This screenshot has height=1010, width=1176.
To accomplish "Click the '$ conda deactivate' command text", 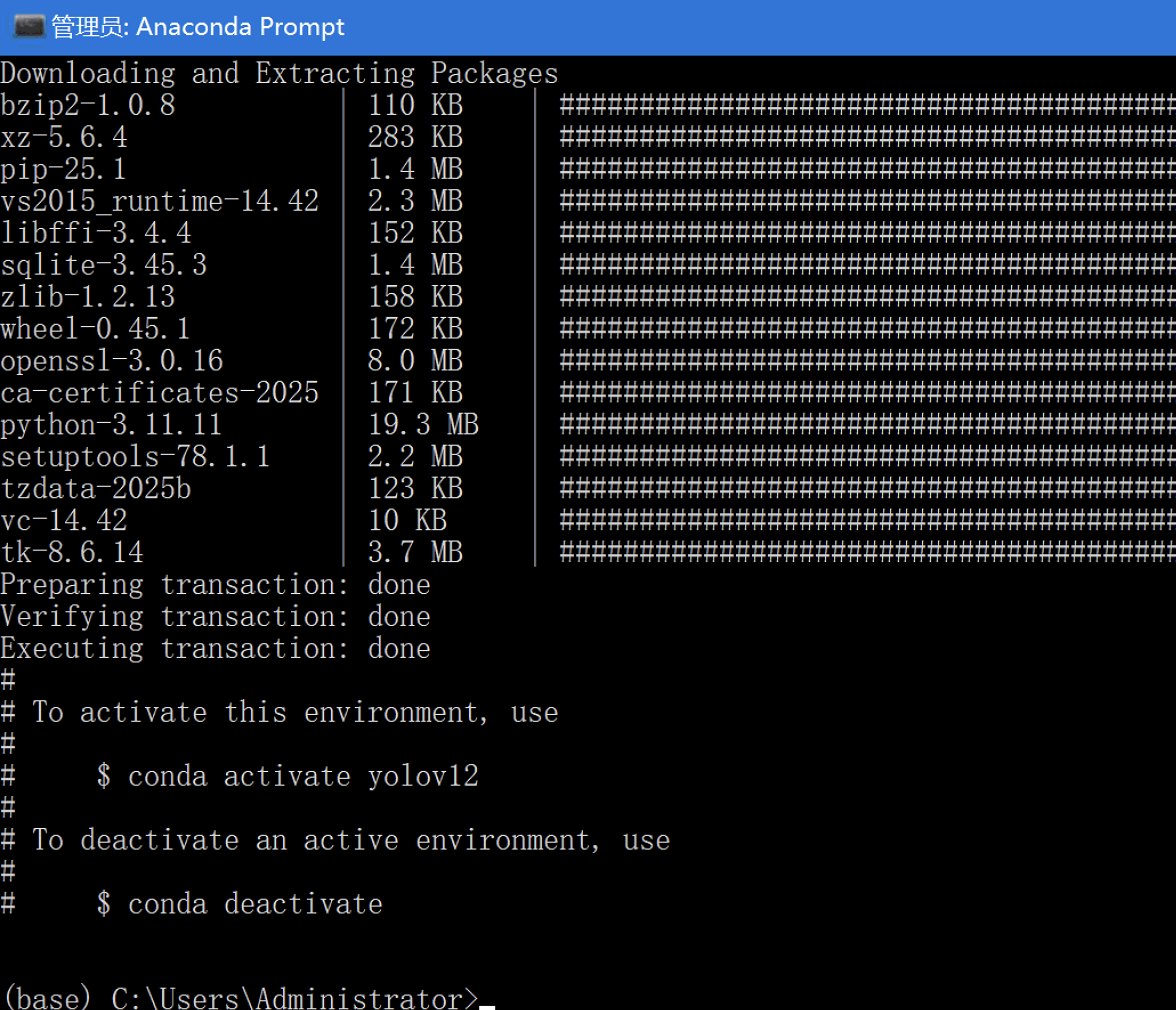I will tap(239, 904).
